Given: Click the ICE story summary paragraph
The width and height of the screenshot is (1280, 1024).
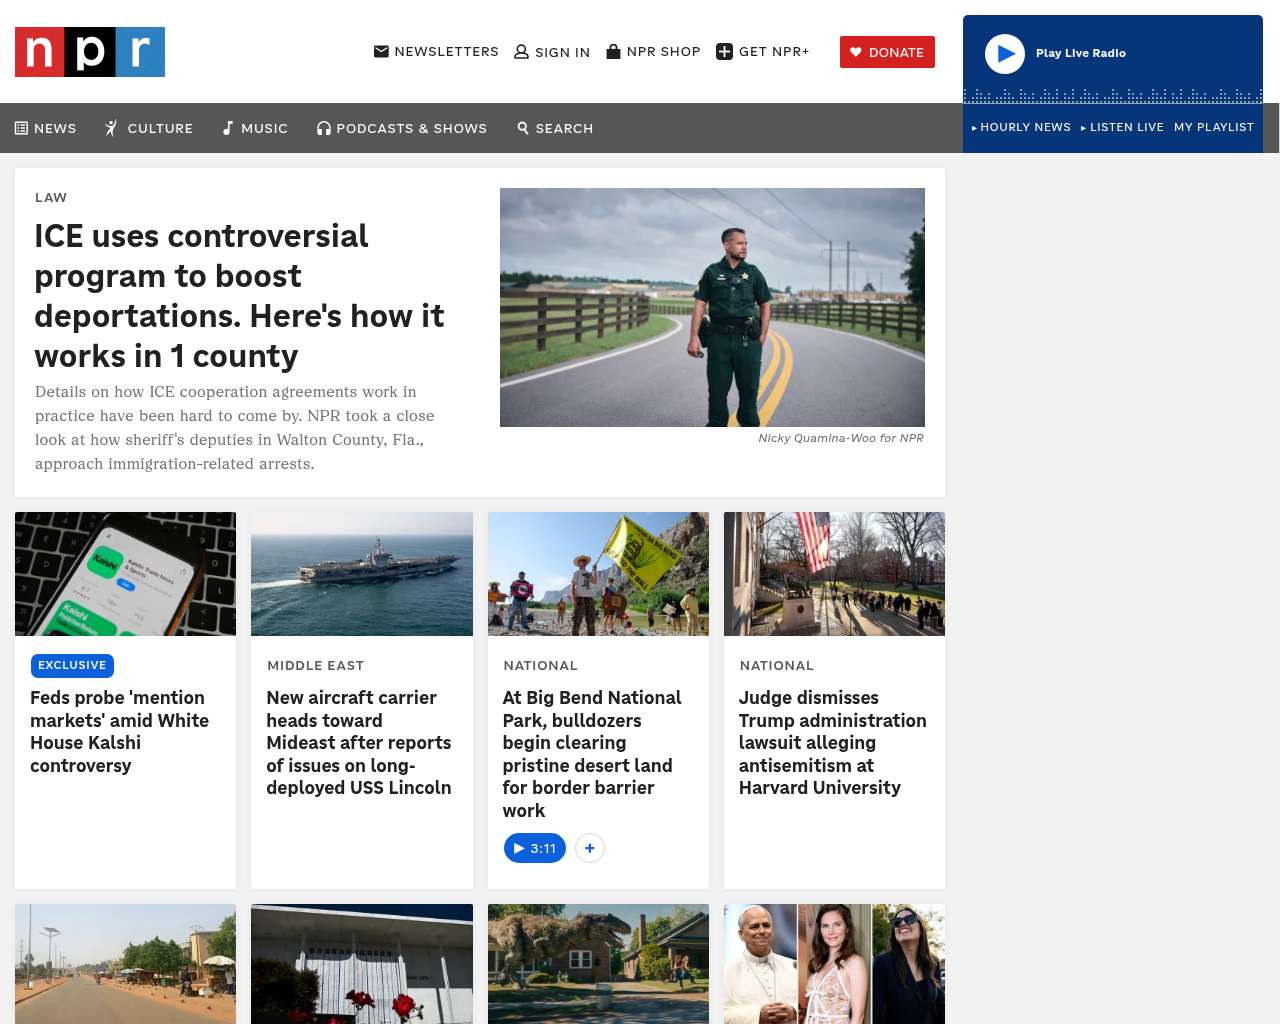Looking at the screenshot, I should pyautogui.click(x=235, y=428).
